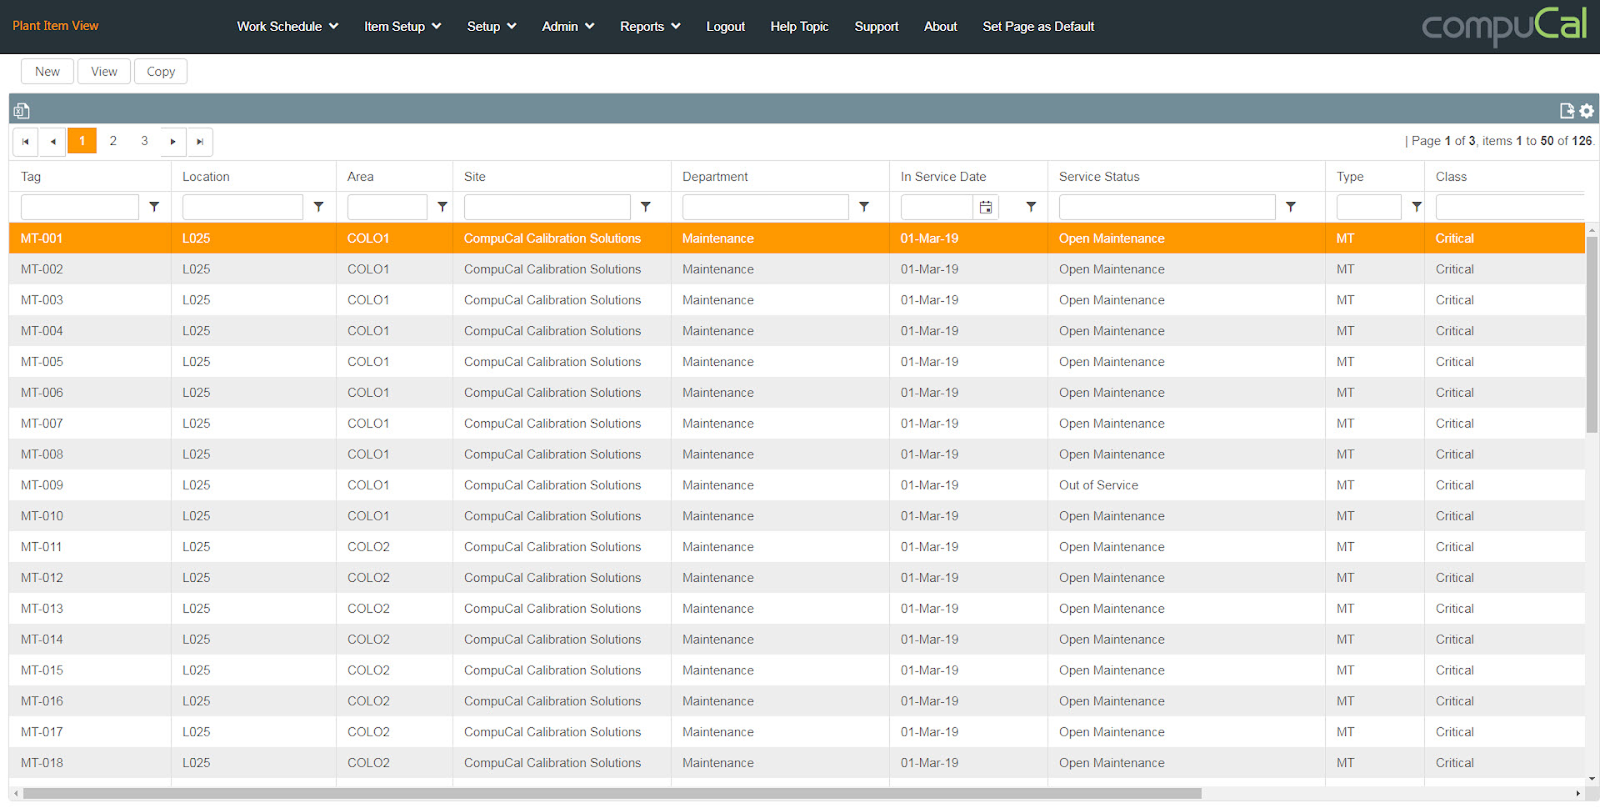Viewport: 1600px width, 808px height.
Task: Expand the Admin menu
Action: tap(568, 26)
